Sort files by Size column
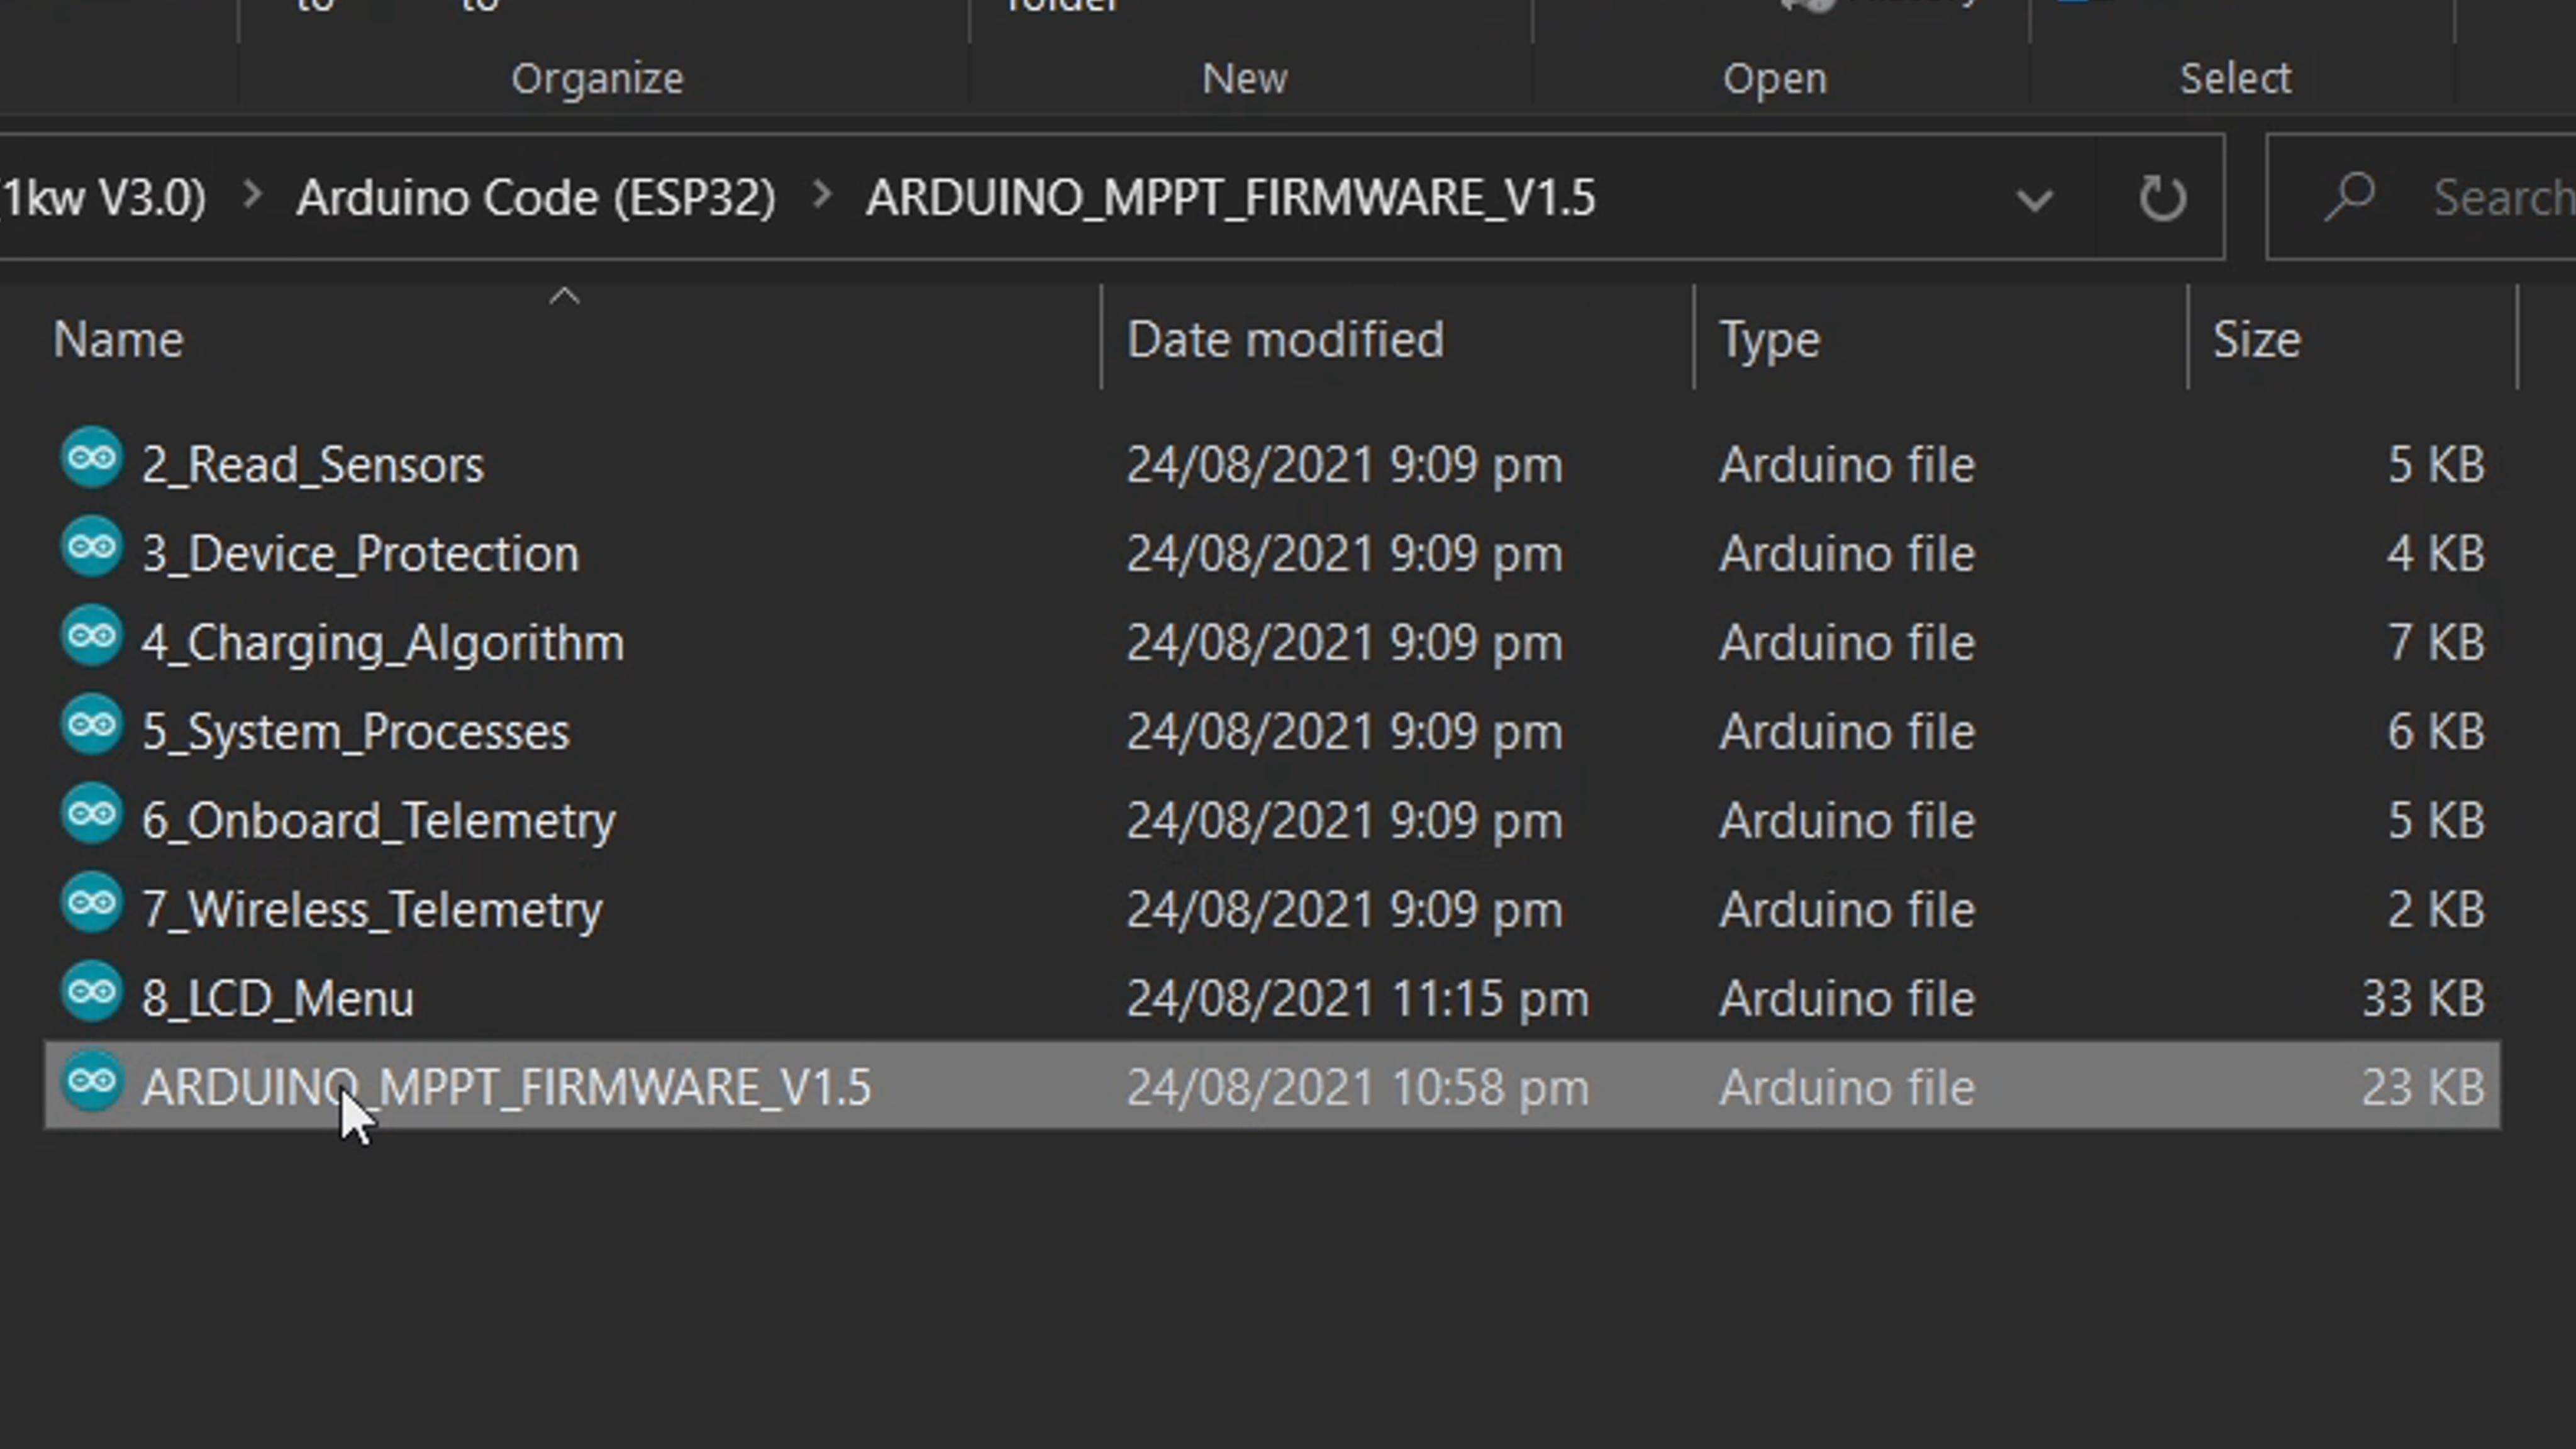2576x1449 pixels. pos(2256,340)
